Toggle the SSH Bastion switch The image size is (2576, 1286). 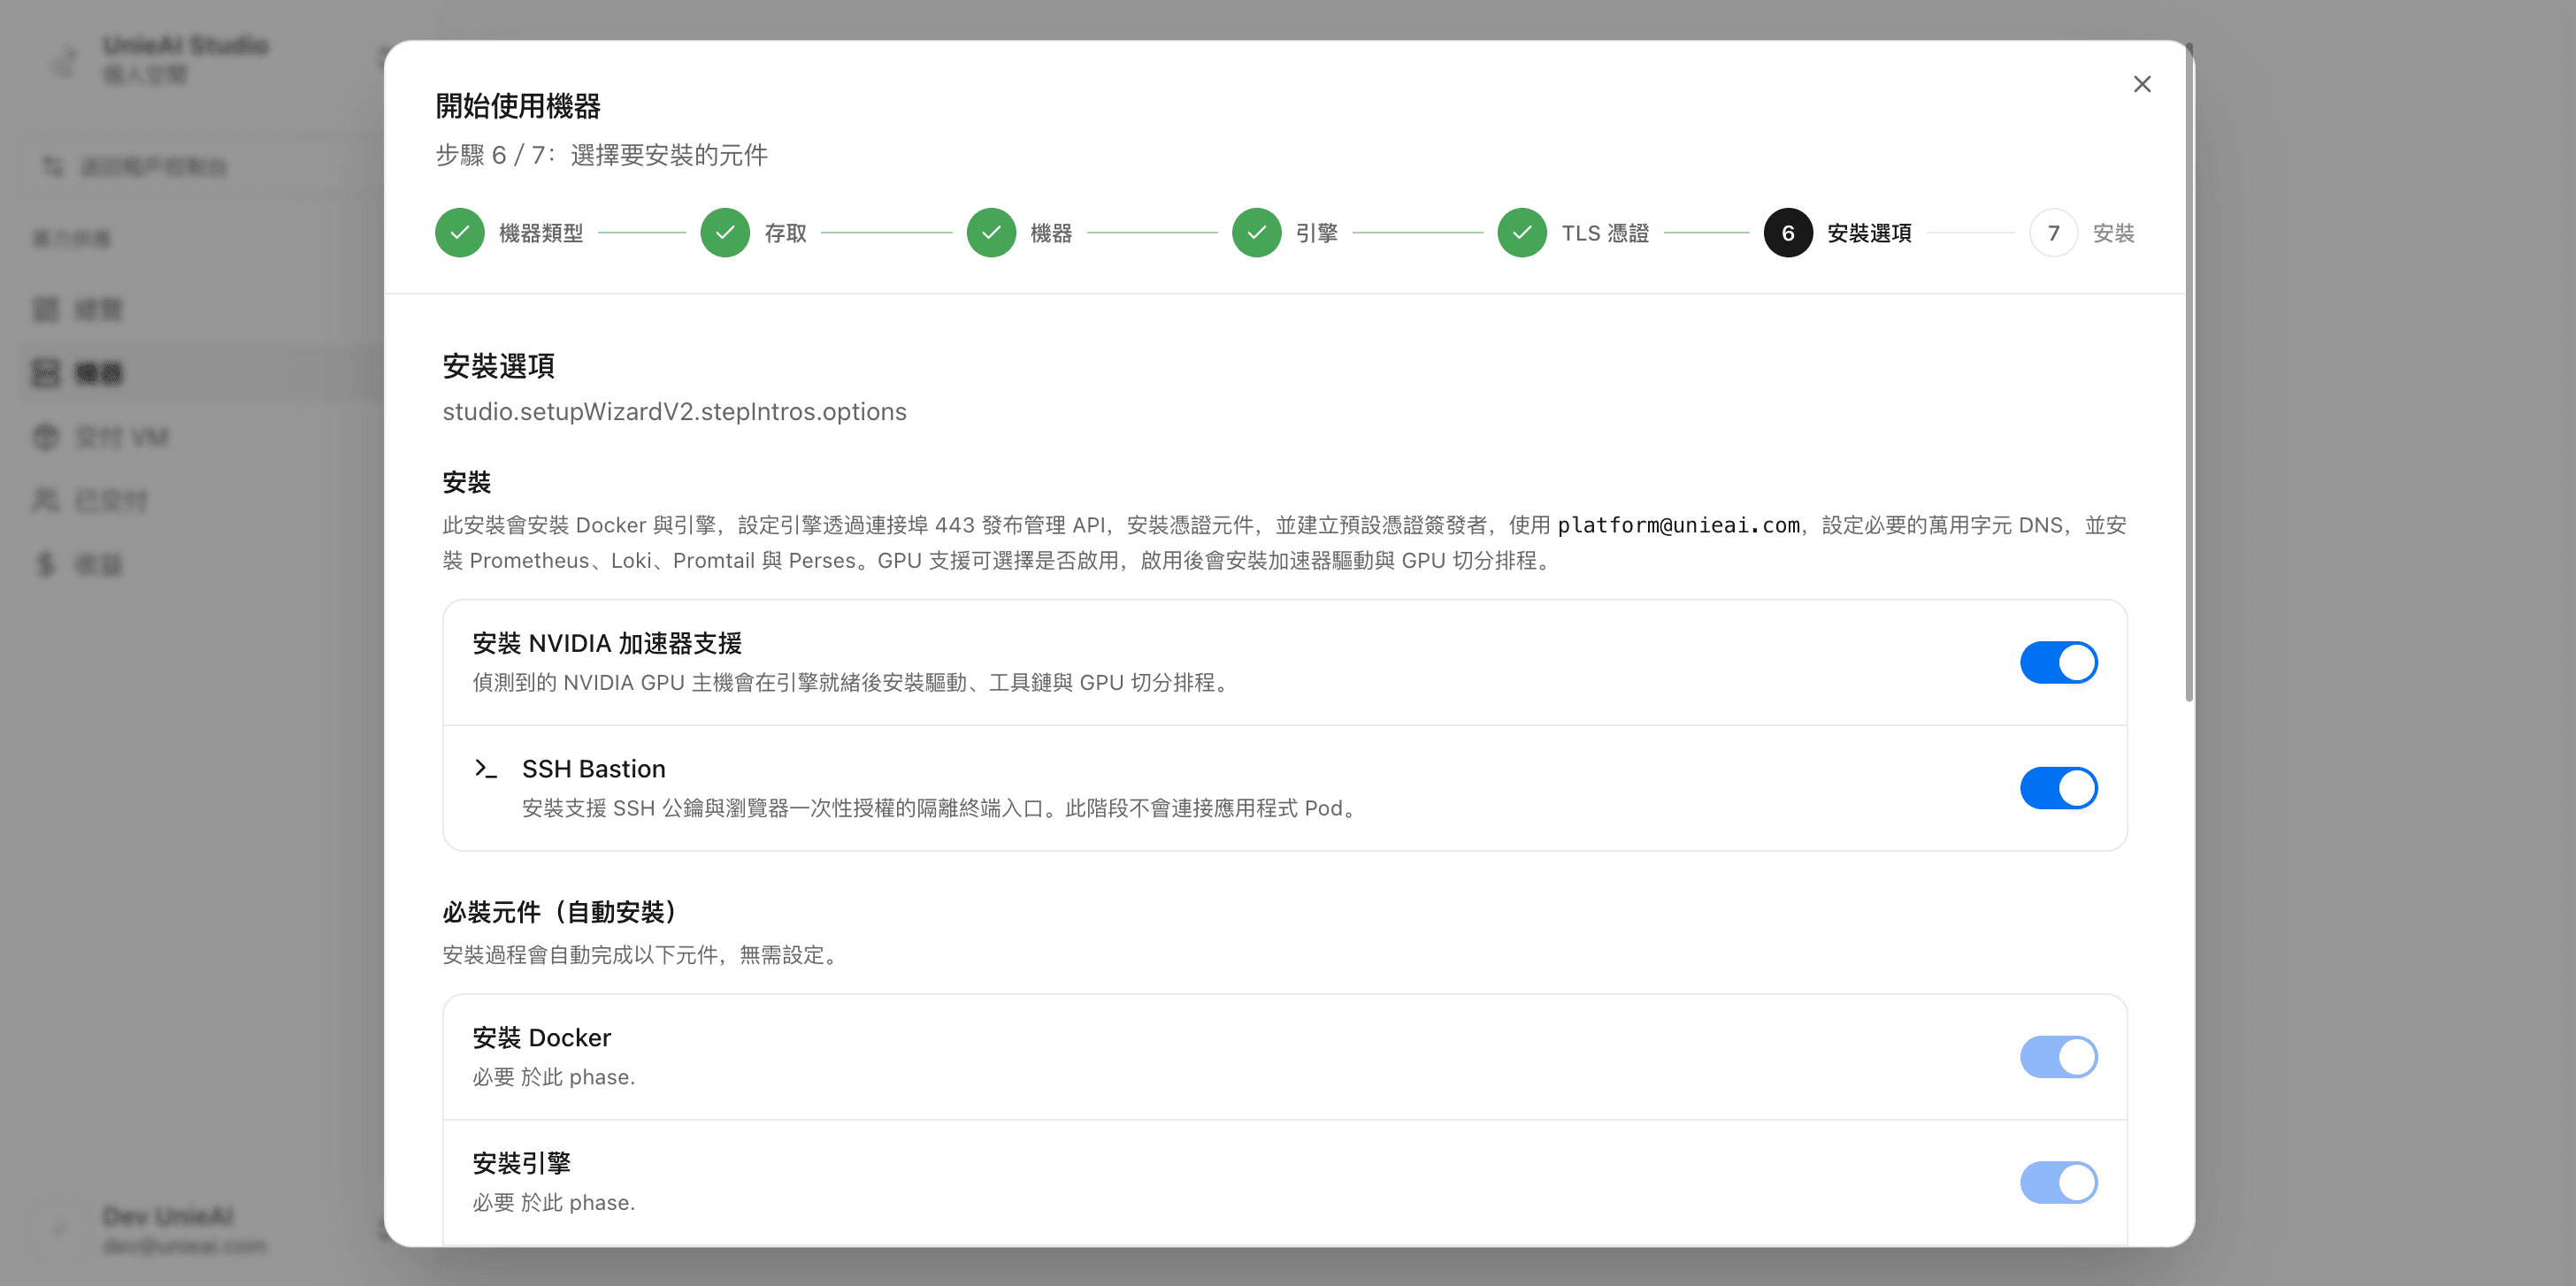point(2058,788)
